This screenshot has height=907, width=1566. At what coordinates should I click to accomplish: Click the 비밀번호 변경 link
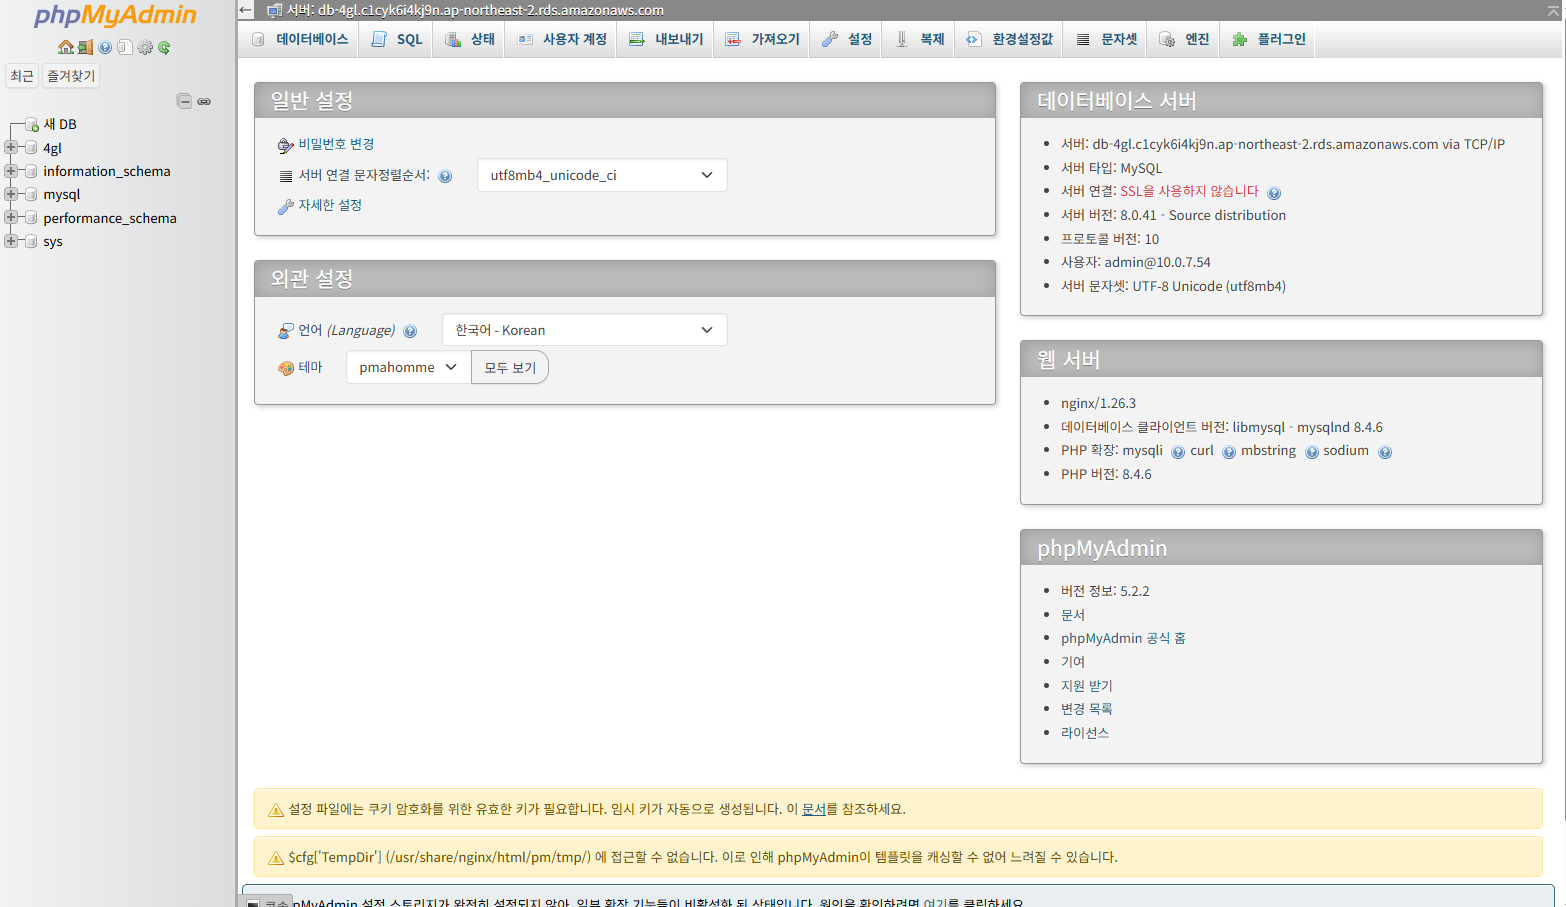(336, 144)
